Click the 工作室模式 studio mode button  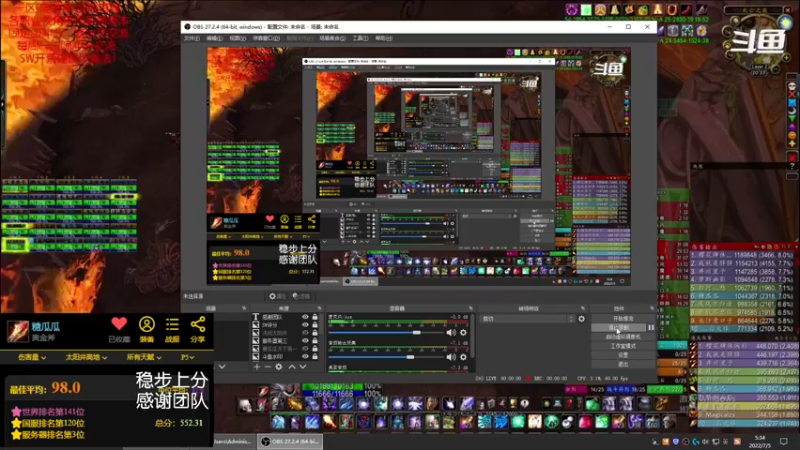pyautogui.click(x=623, y=346)
